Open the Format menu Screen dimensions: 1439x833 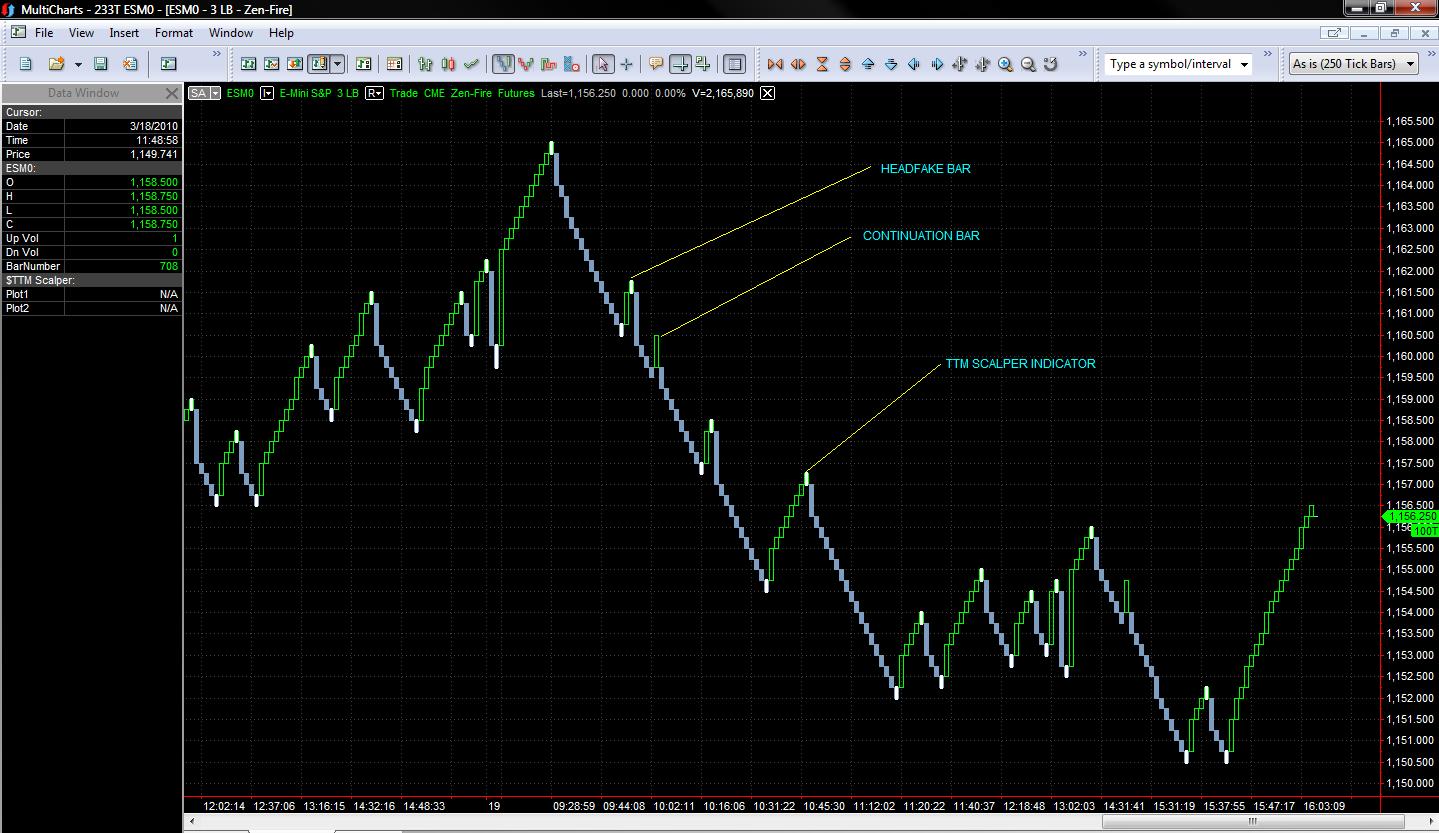174,33
